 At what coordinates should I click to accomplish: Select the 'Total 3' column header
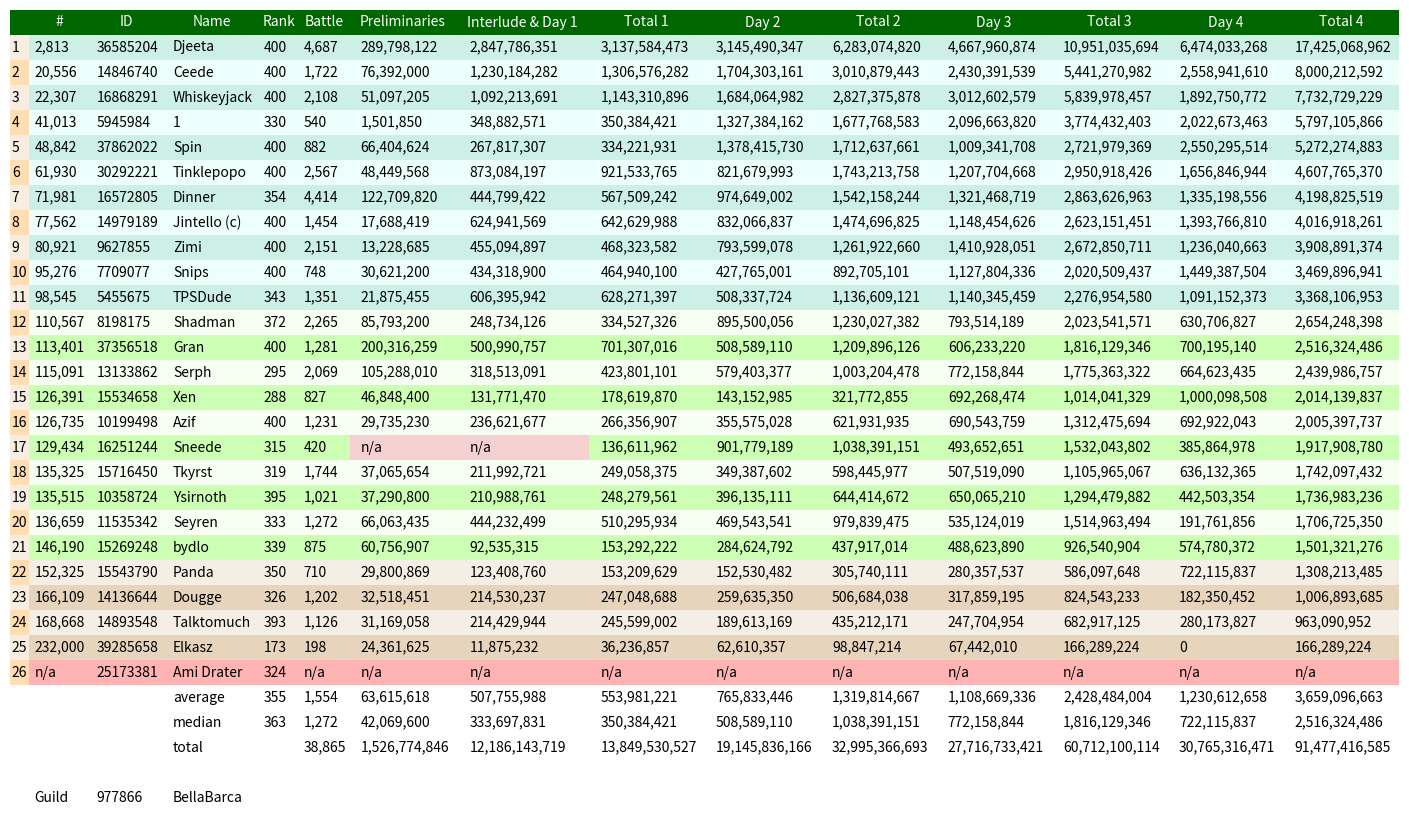(x=1109, y=21)
